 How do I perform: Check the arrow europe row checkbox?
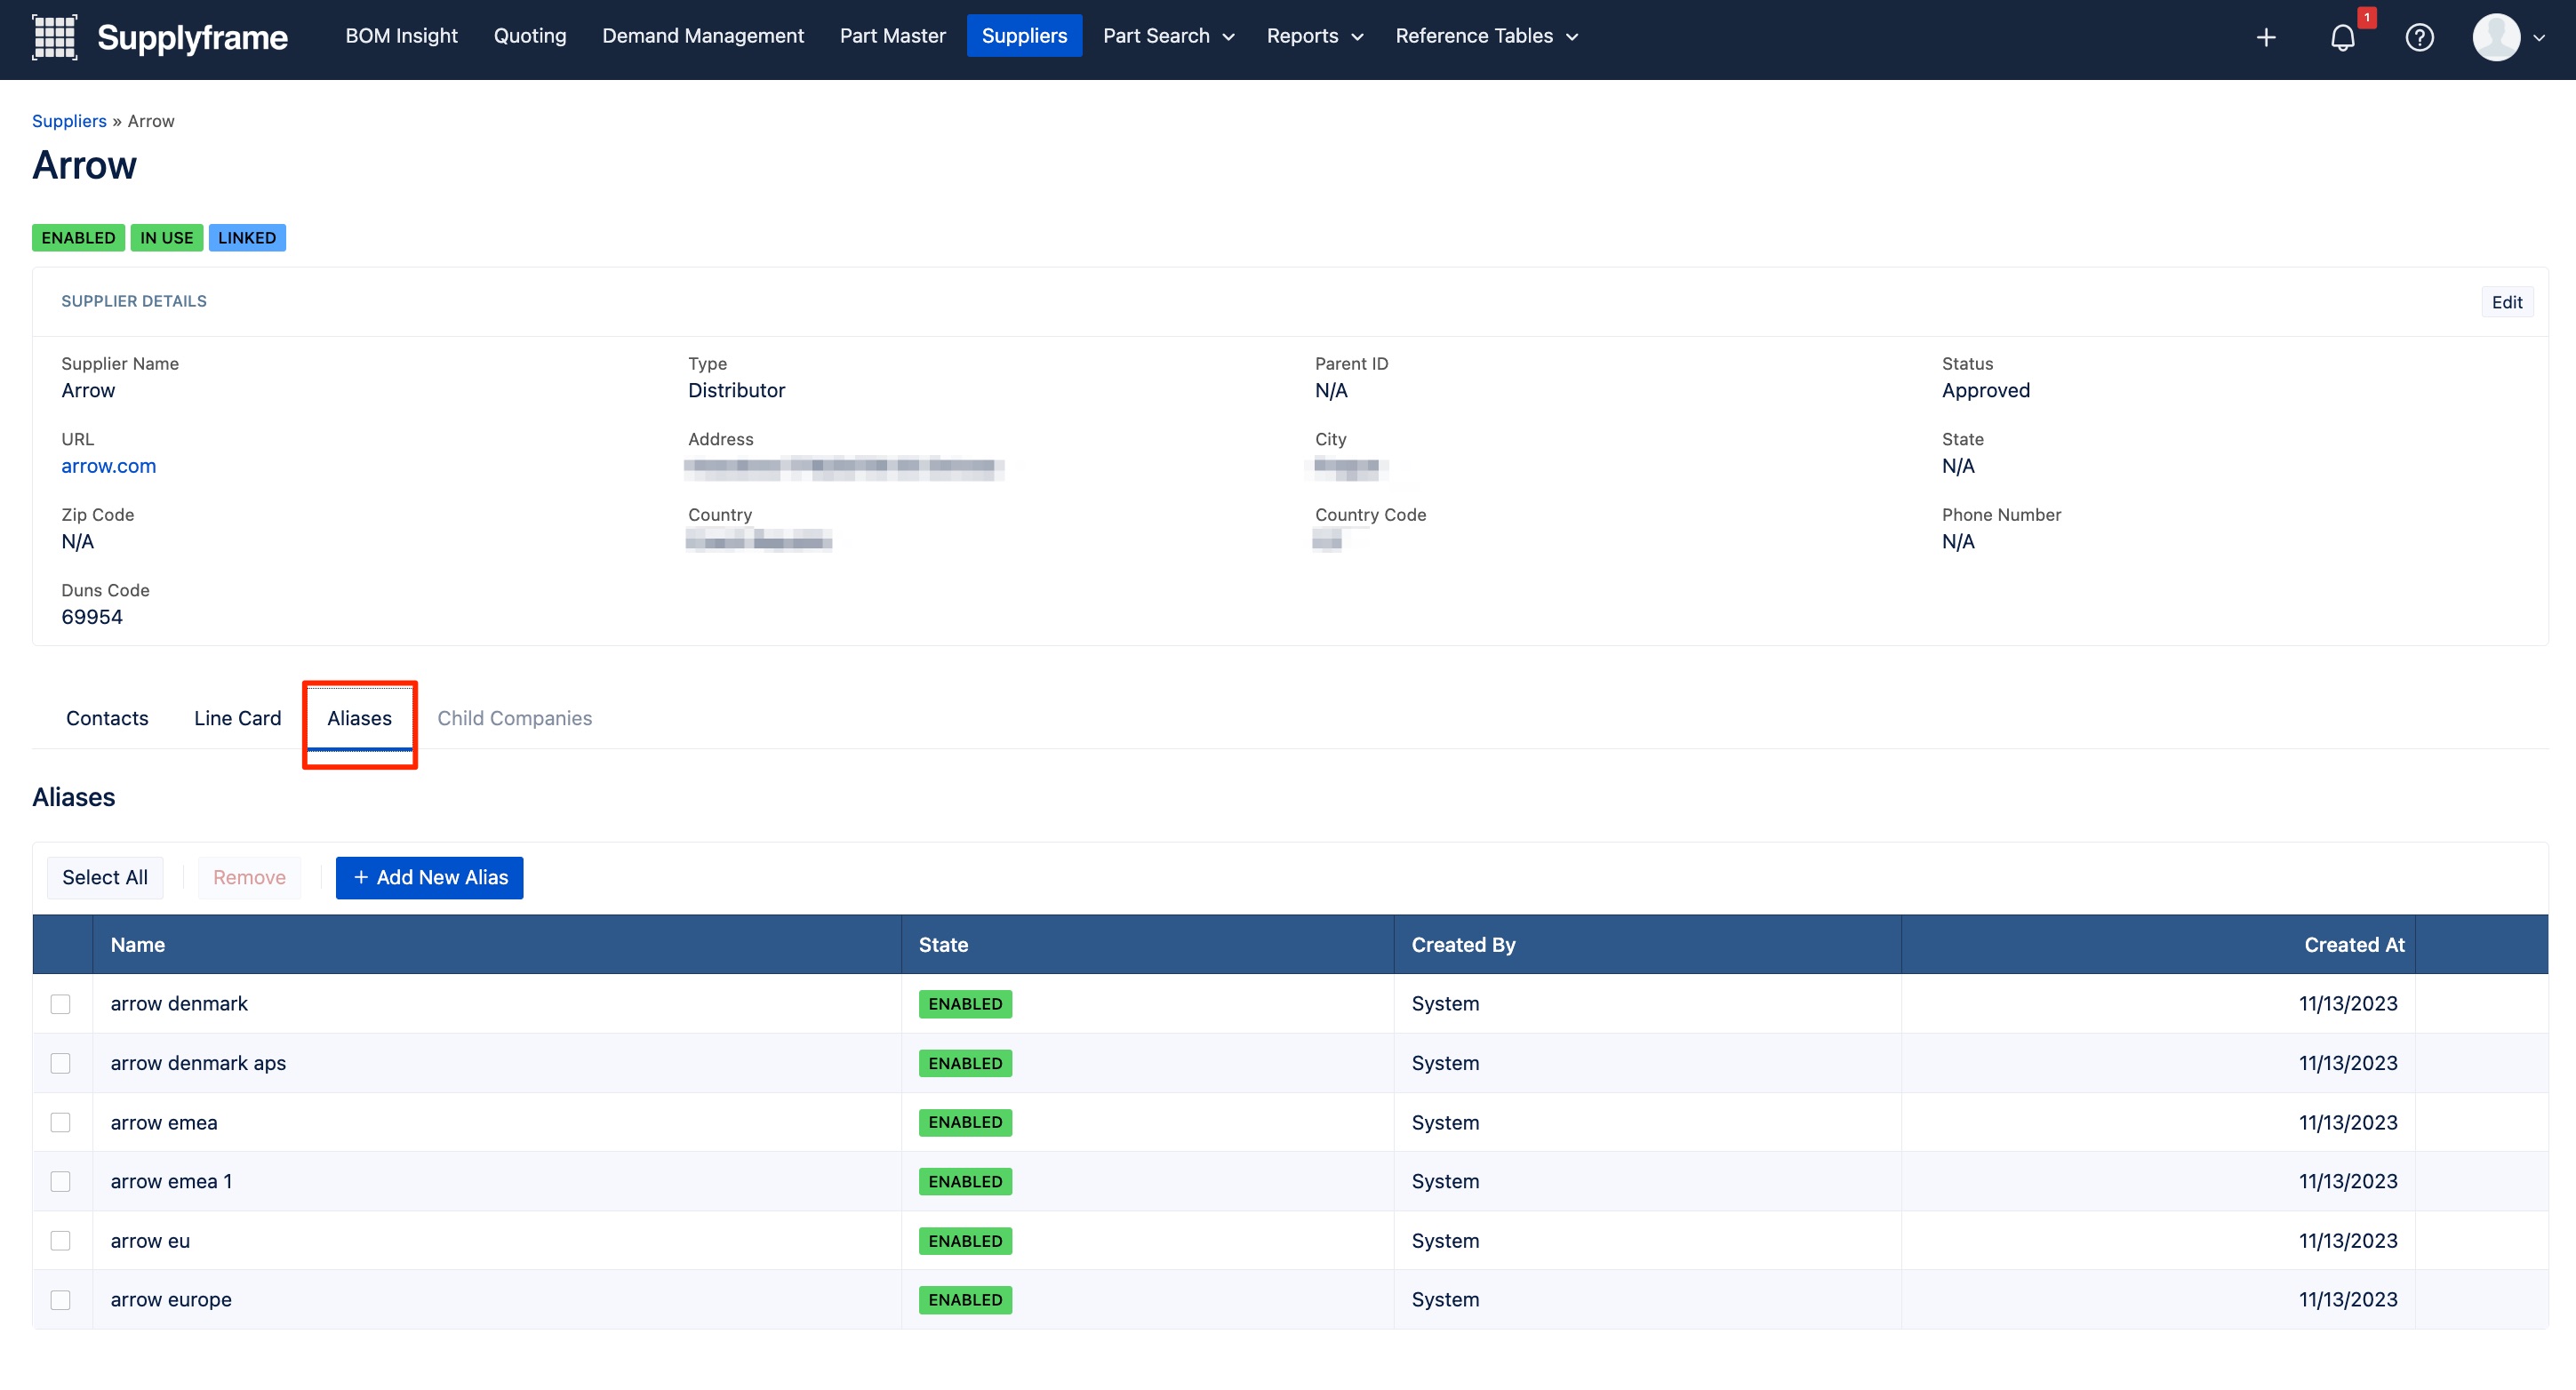pyautogui.click(x=61, y=1300)
